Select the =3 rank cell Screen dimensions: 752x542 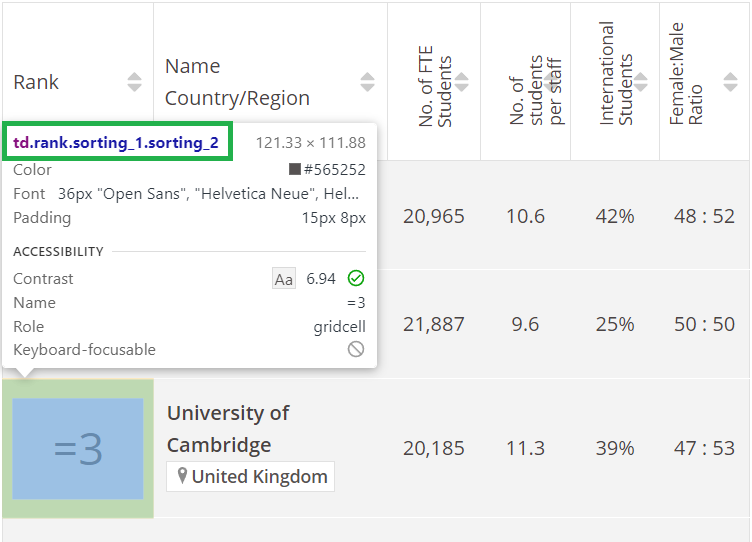[x=78, y=448]
